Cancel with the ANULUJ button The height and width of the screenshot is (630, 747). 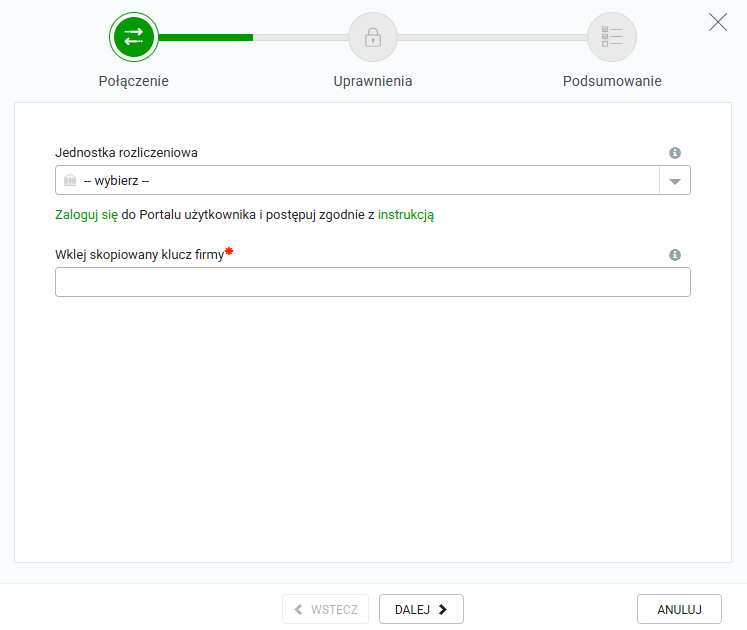pyautogui.click(x=679, y=609)
